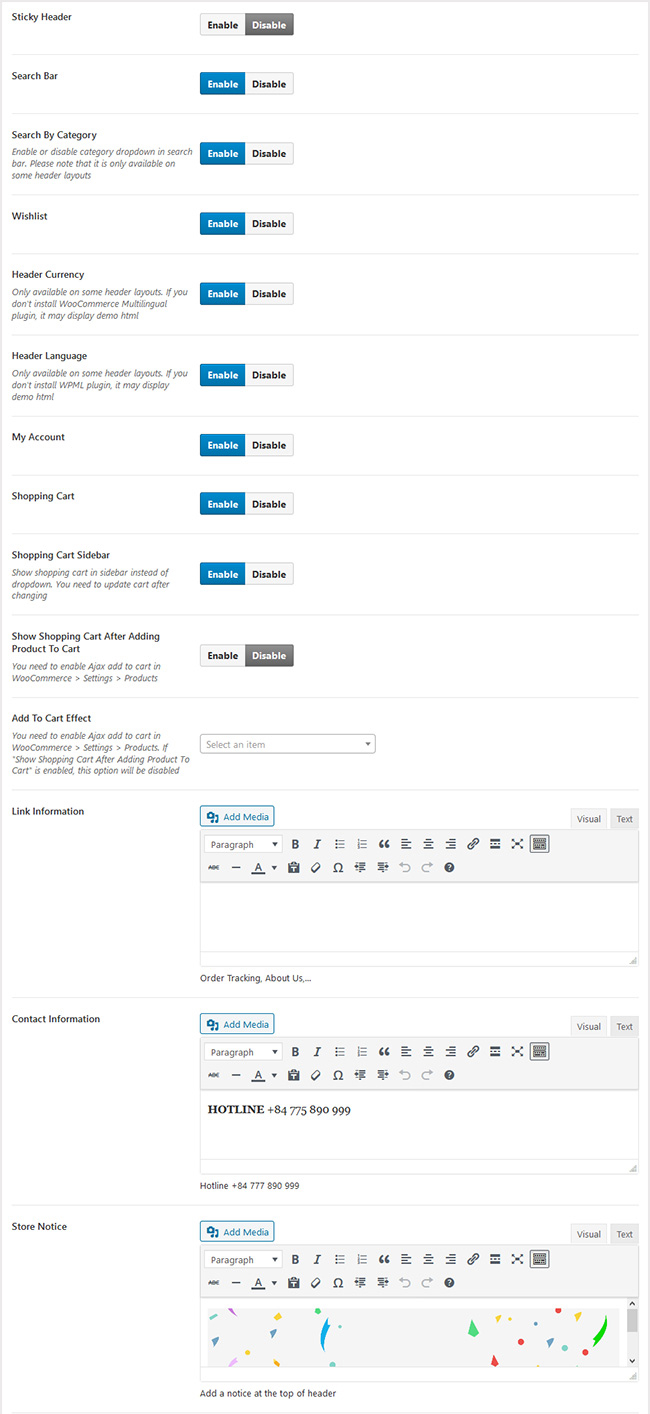Expand text color arrow in Link Information editor
The image size is (650, 1414).
click(274, 868)
